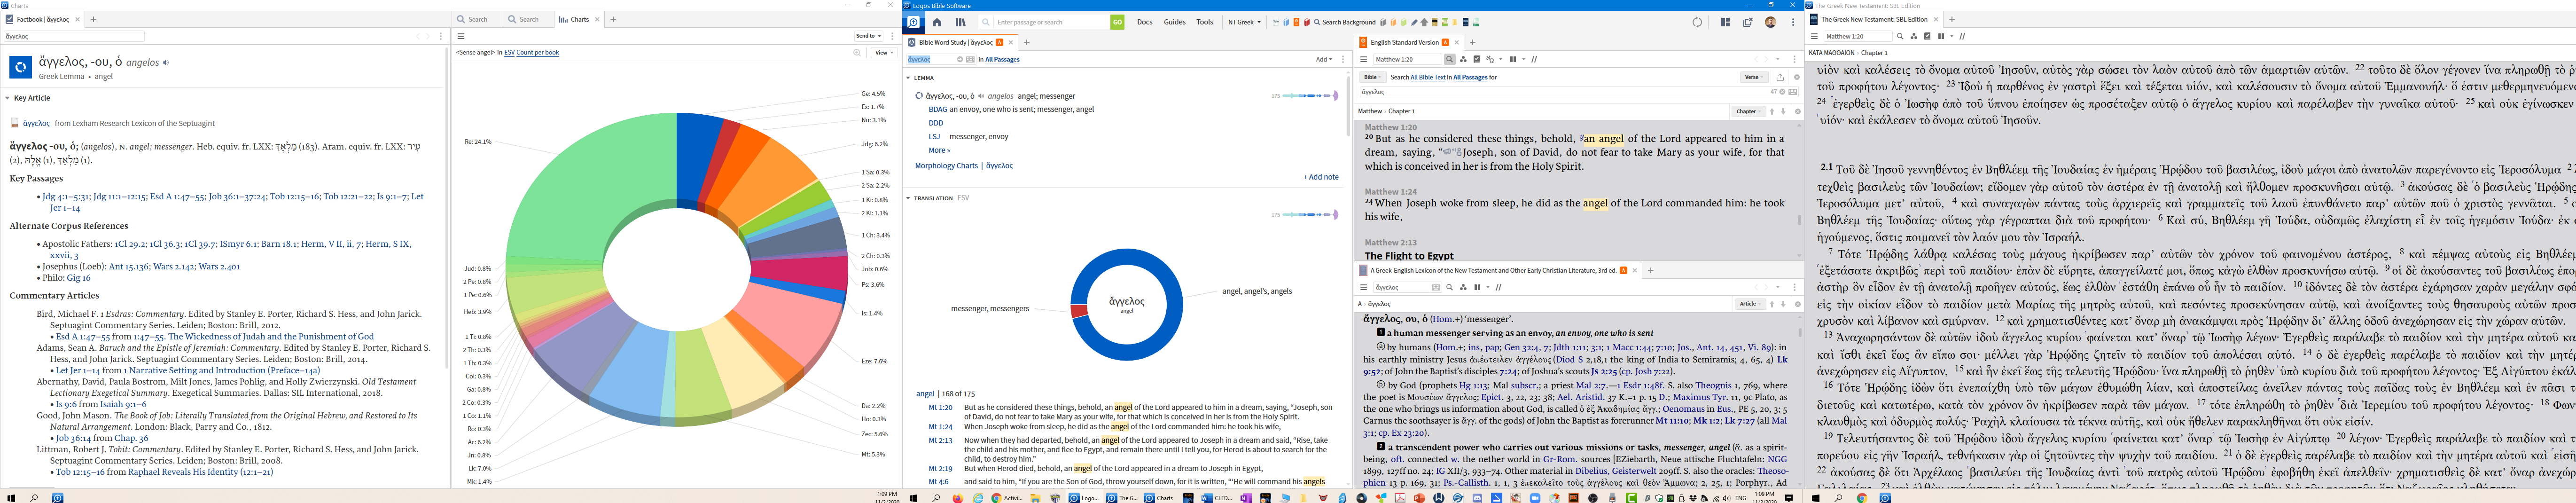Click the sync circular arrows icon

pyautogui.click(x=1696, y=22)
